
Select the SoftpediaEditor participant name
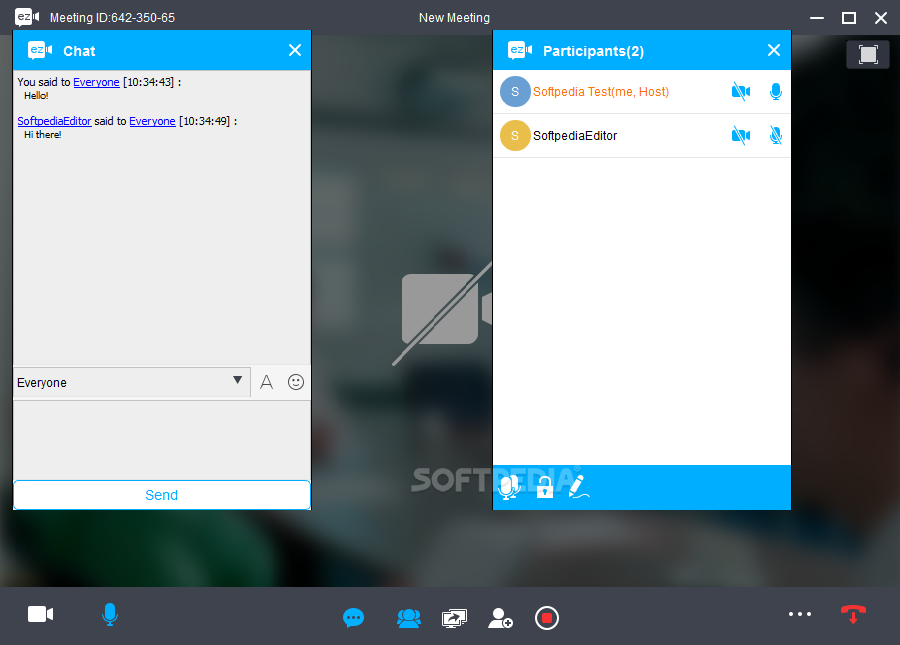(575, 136)
